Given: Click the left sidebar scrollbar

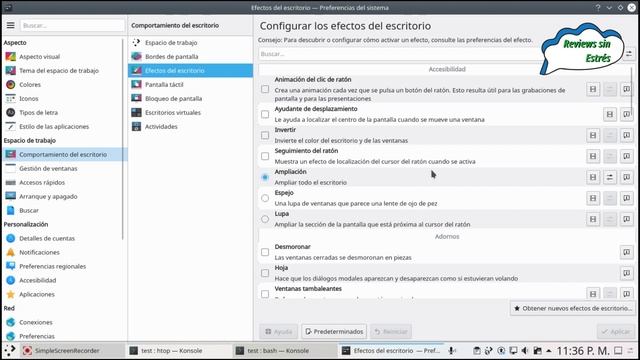Looking at the screenshot, I should click(x=123, y=139).
